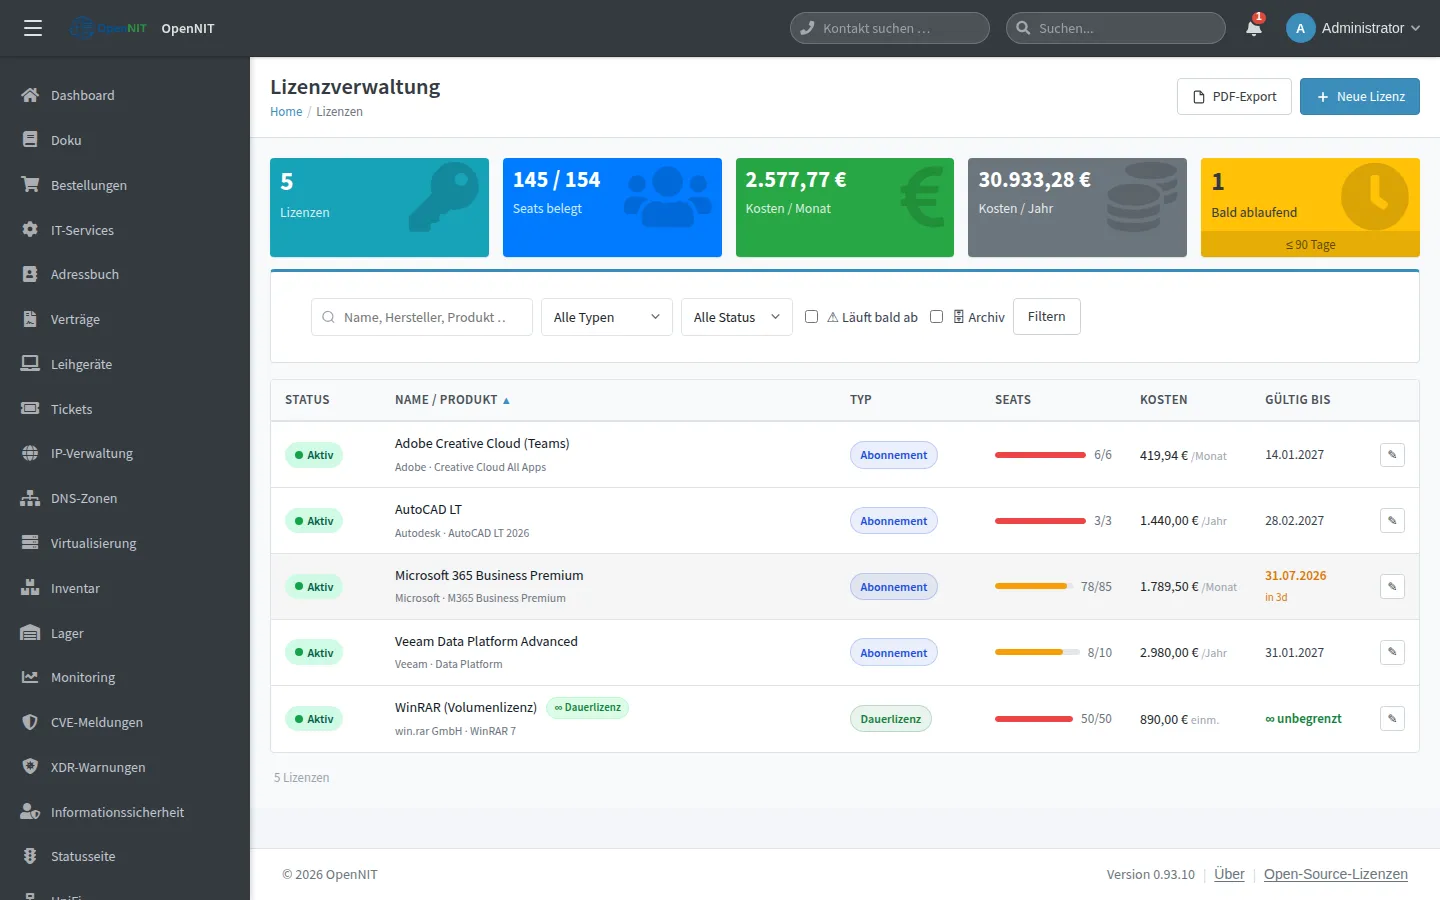This screenshot has width=1440, height=900.
Task: Click the Abonnement badge for Veeam
Action: pos(894,653)
